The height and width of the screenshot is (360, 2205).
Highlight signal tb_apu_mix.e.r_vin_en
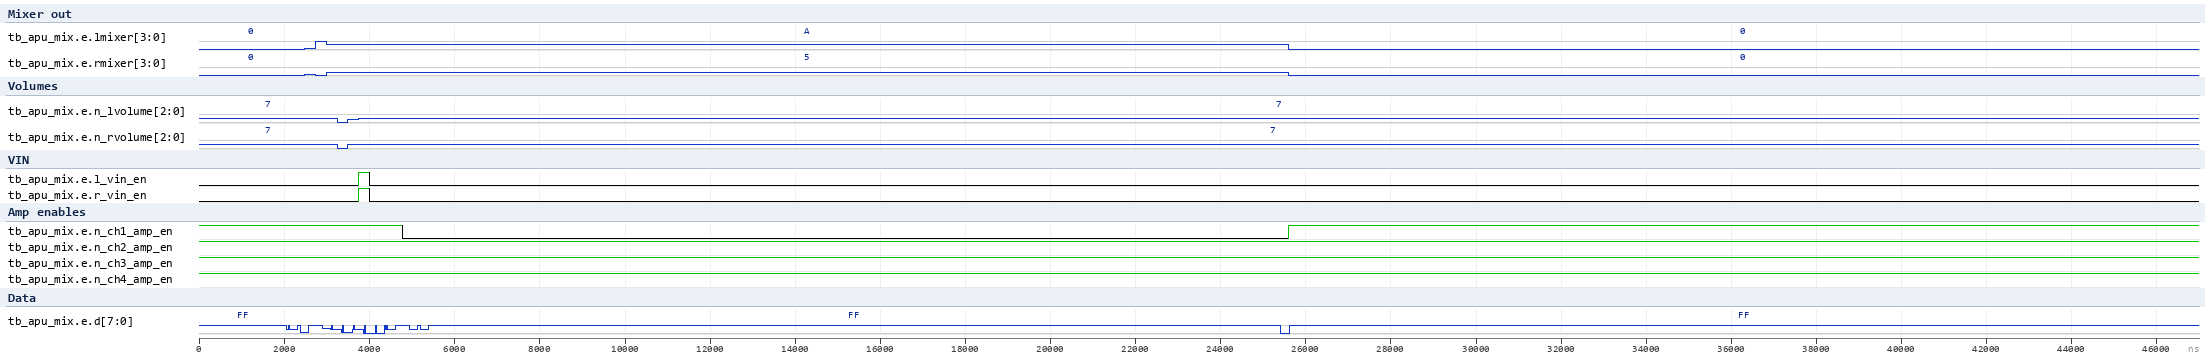(77, 195)
